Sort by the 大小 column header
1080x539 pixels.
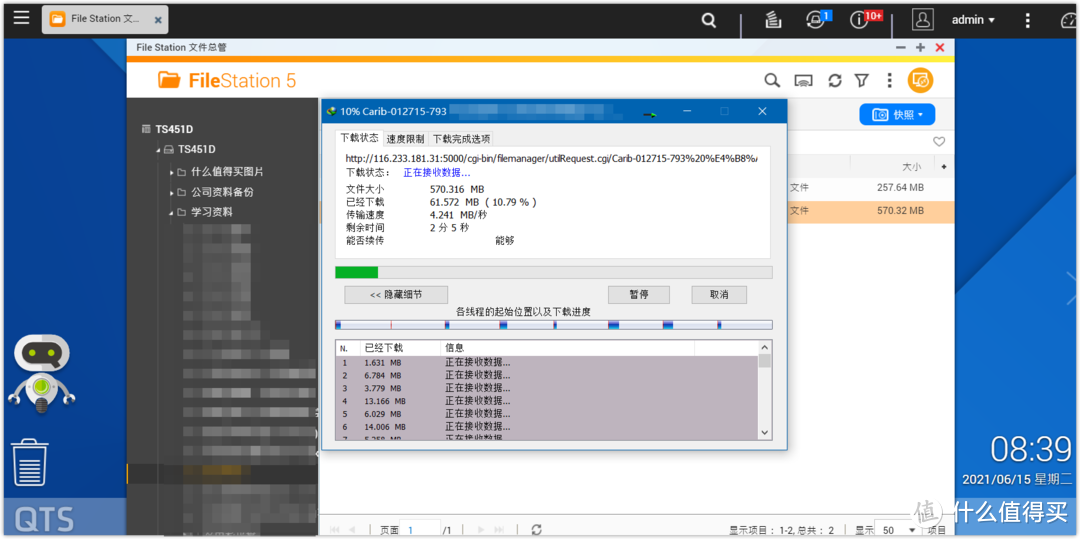[911, 167]
